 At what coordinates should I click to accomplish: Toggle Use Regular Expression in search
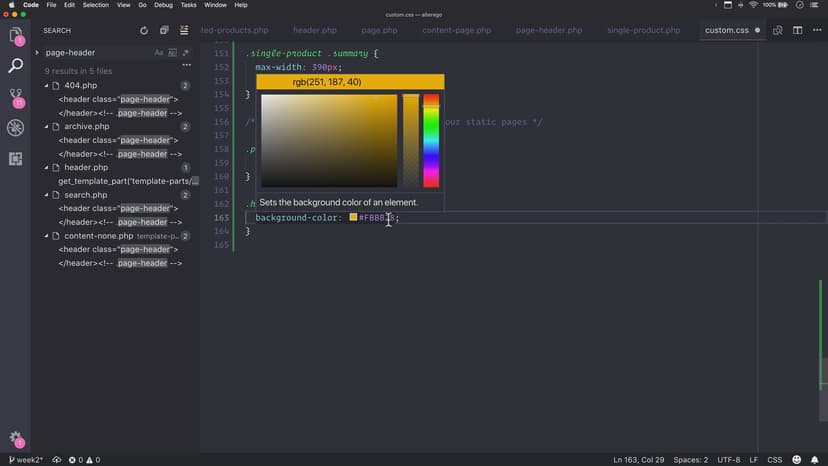tap(187, 52)
